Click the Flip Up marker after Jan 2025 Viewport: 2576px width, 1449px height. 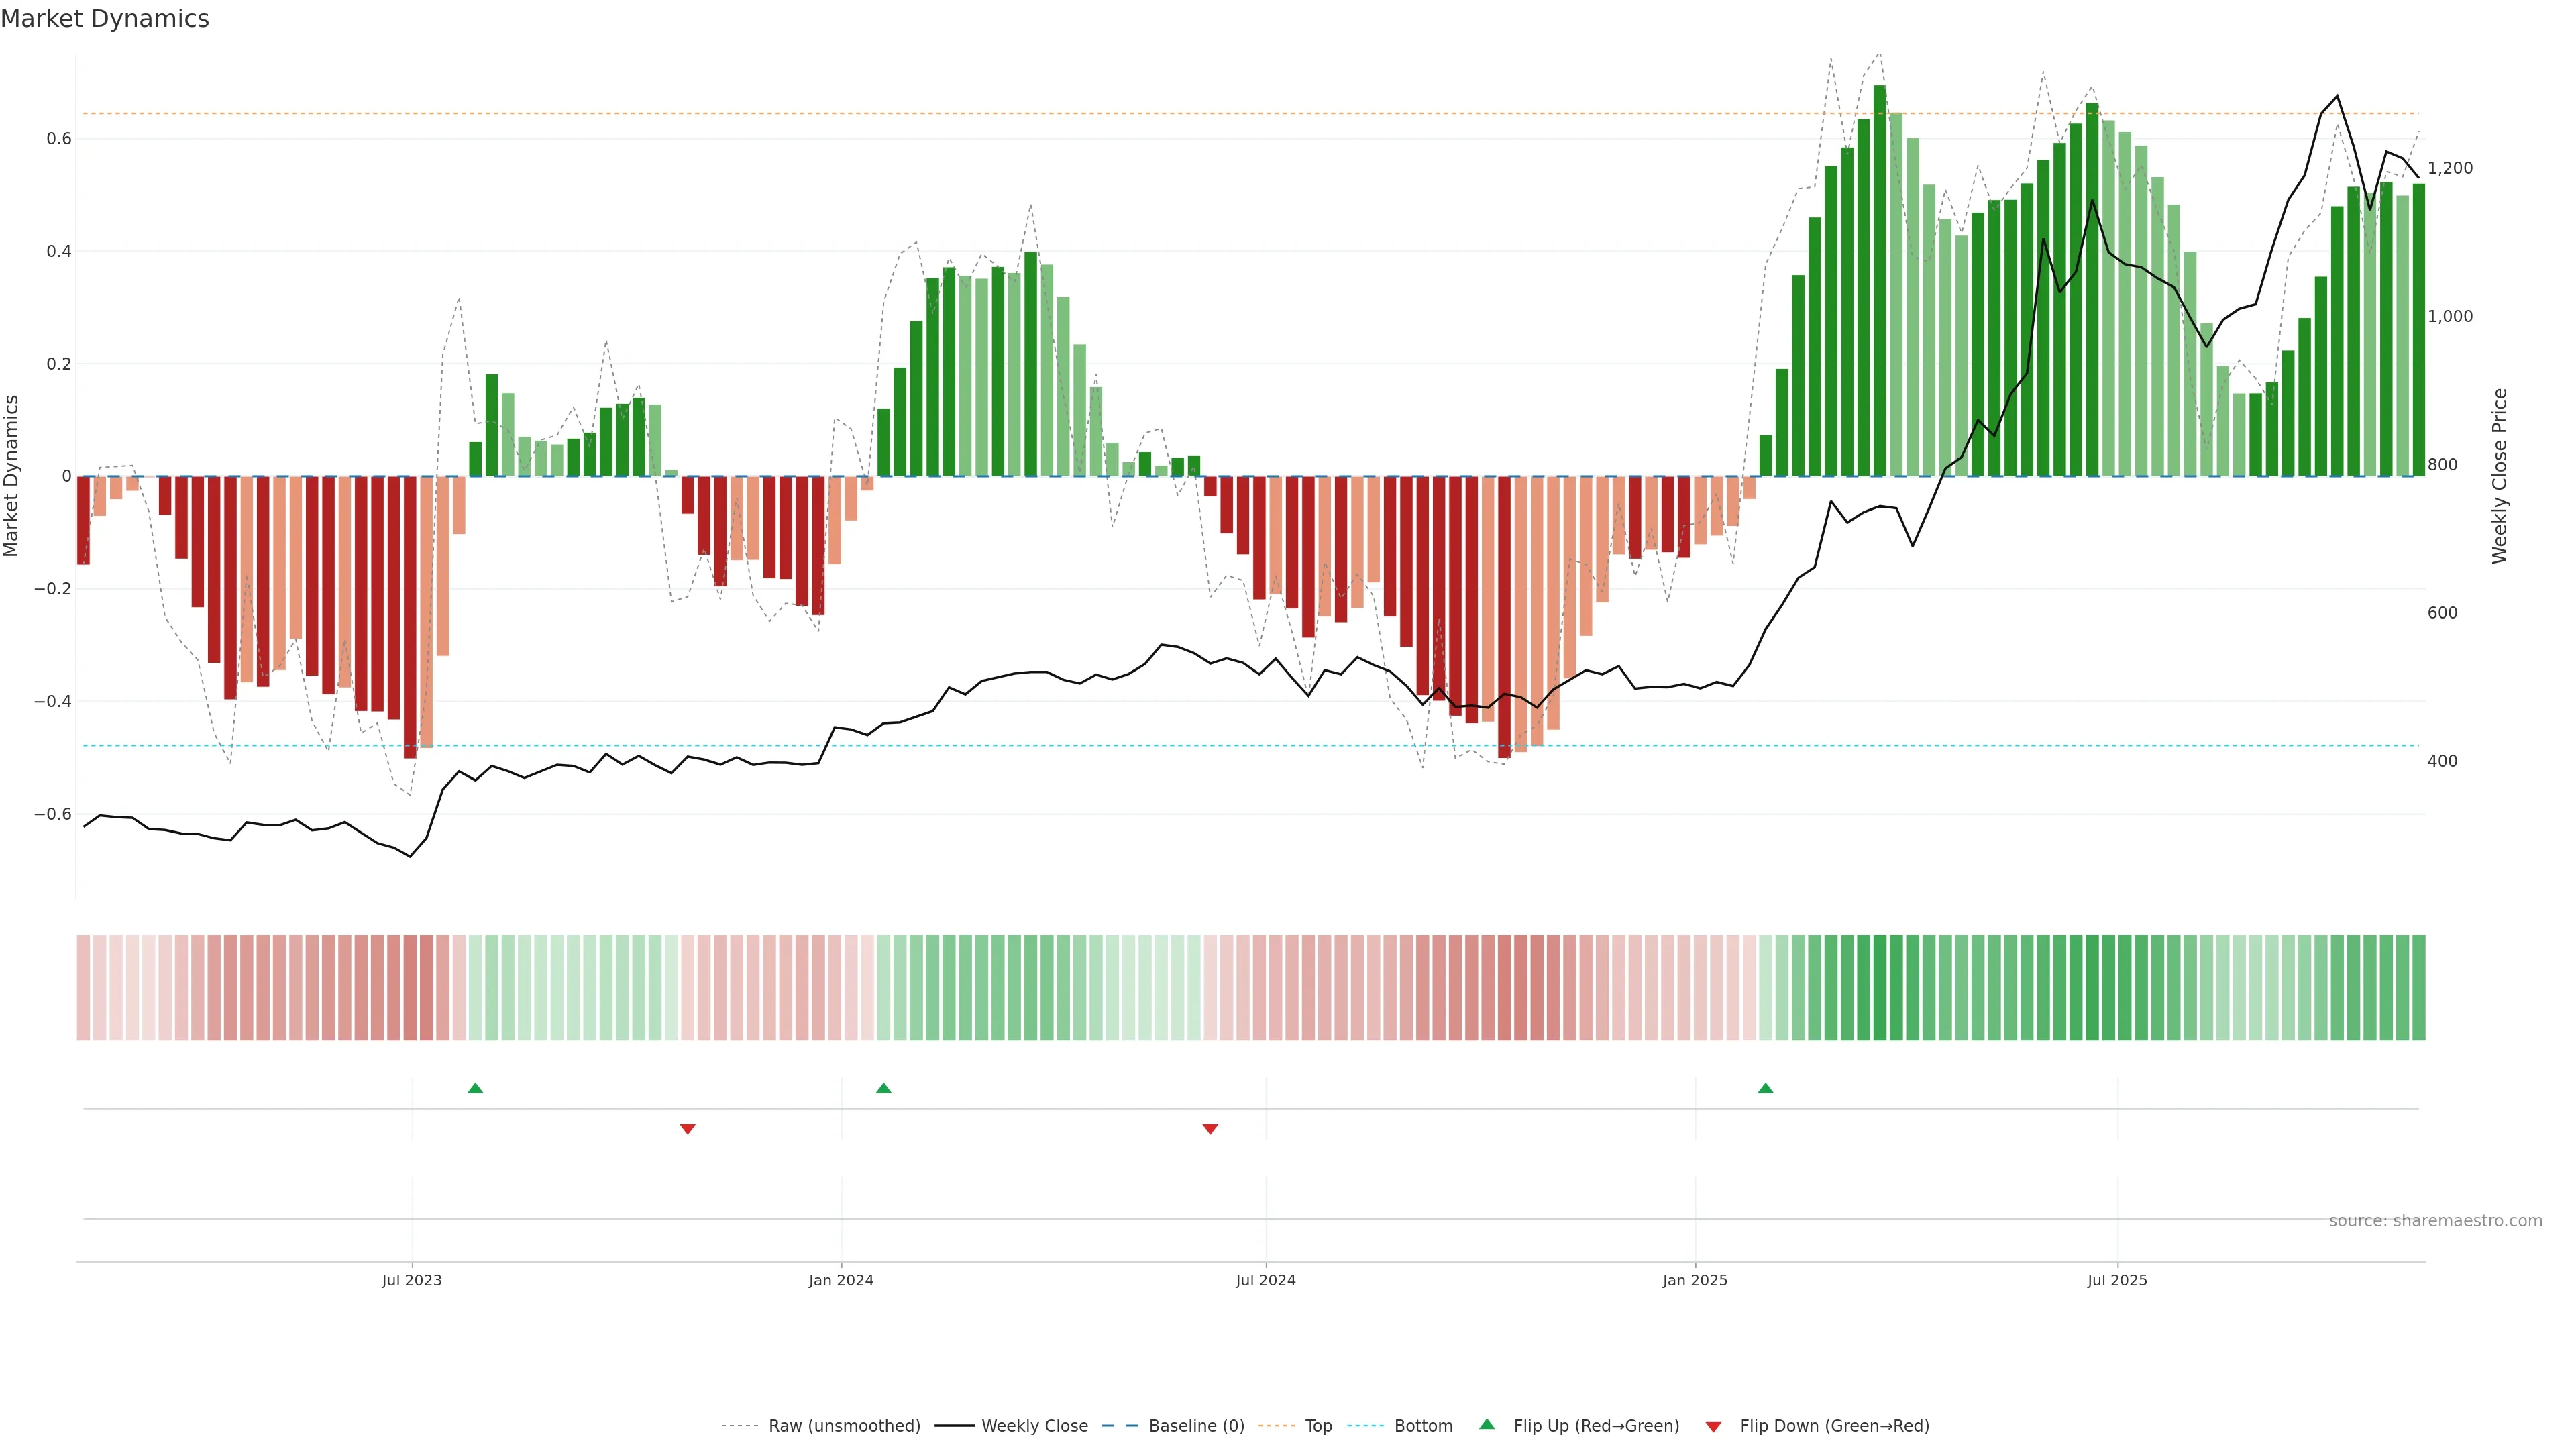1765,1088
